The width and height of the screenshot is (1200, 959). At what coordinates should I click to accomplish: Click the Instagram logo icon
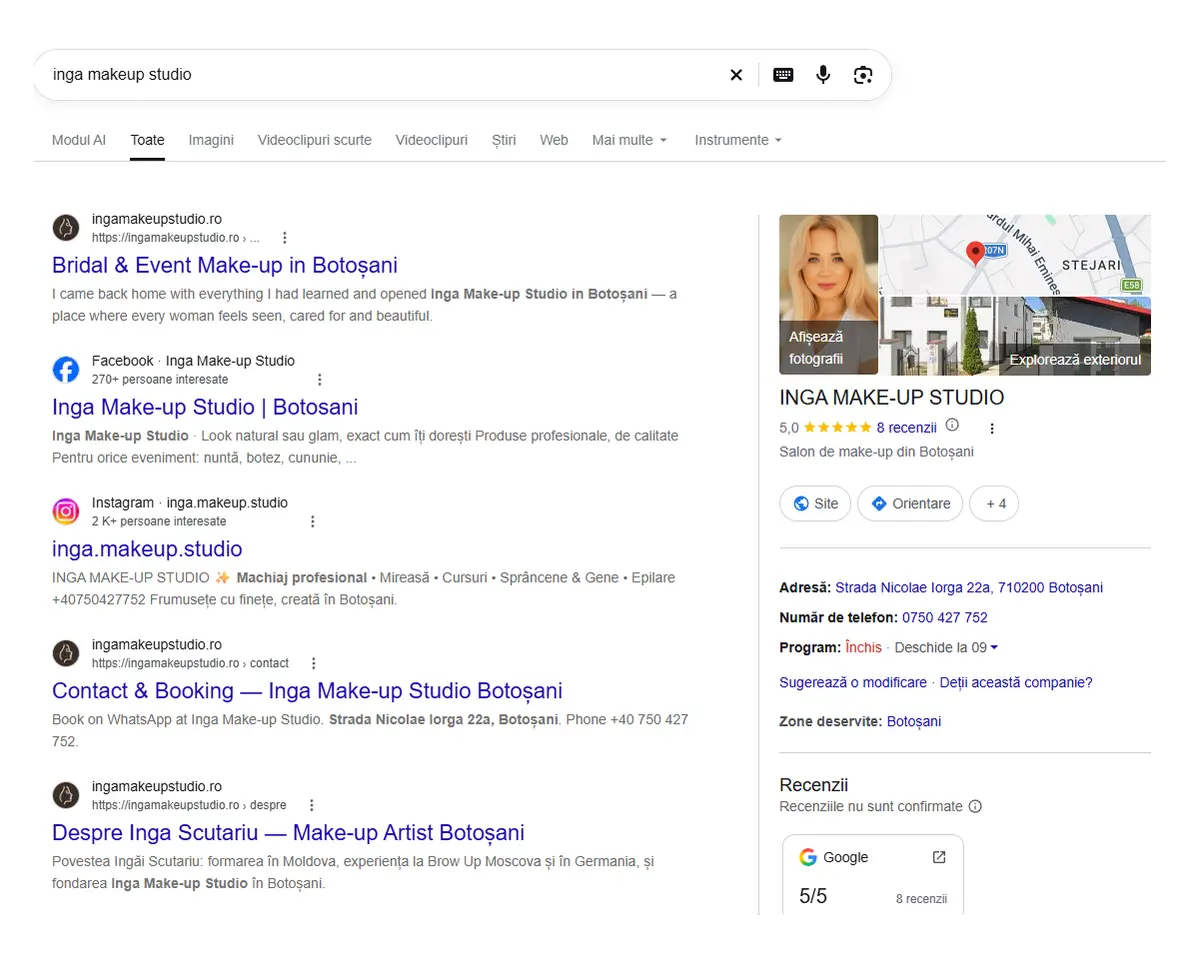(x=66, y=512)
